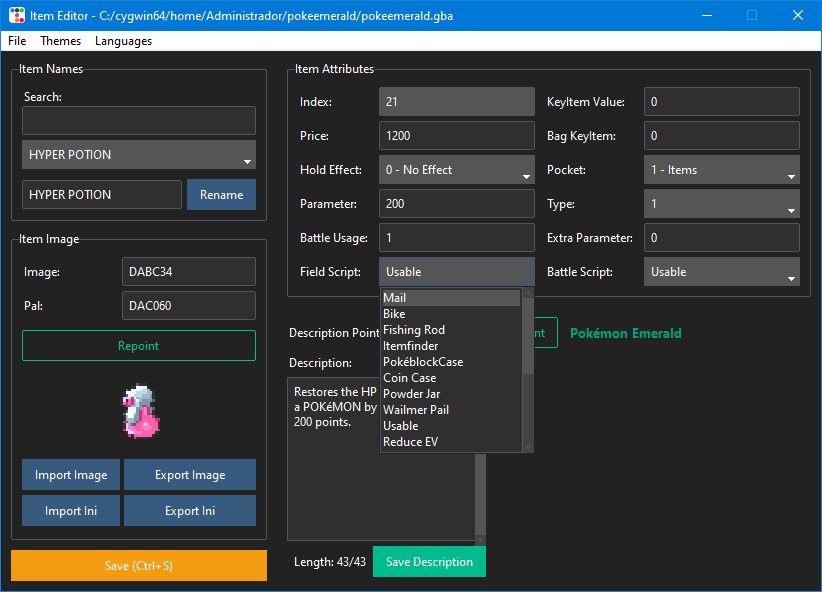The width and height of the screenshot is (822, 592).
Task: Open the Battle Script dropdown
Action: point(721,272)
